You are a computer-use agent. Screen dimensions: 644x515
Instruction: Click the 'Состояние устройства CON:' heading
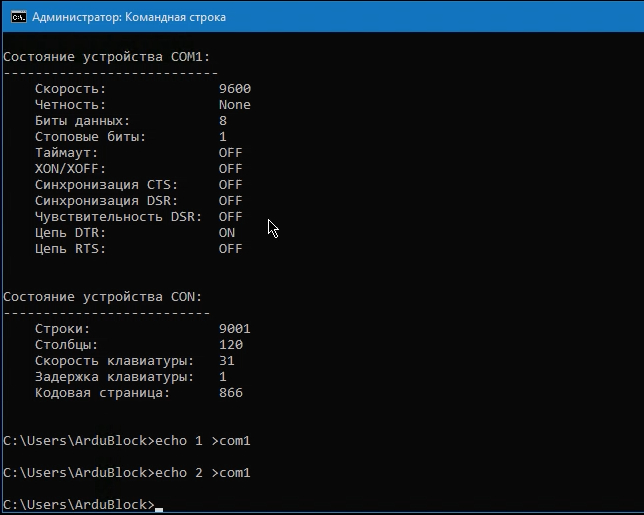(103, 297)
